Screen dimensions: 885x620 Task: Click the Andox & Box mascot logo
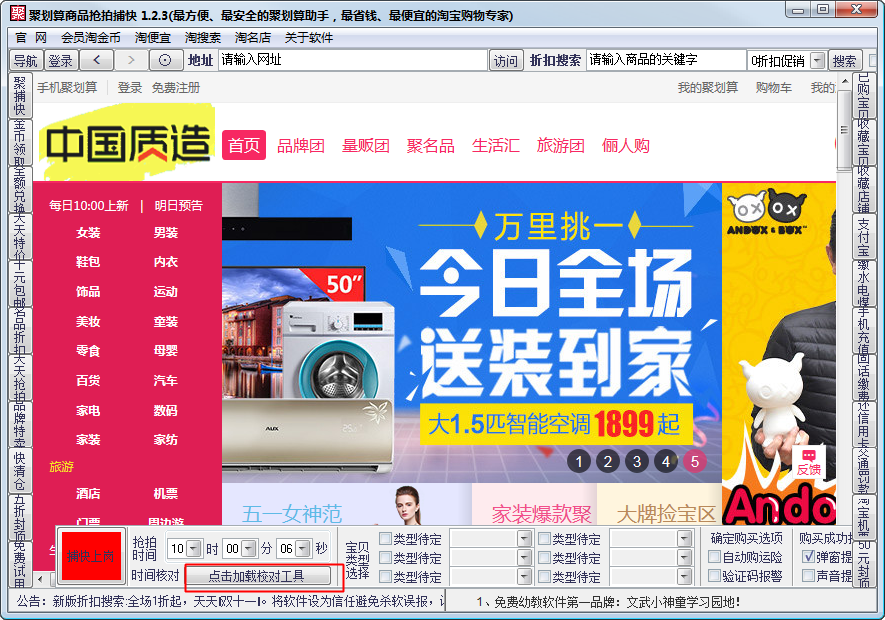coord(766,213)
